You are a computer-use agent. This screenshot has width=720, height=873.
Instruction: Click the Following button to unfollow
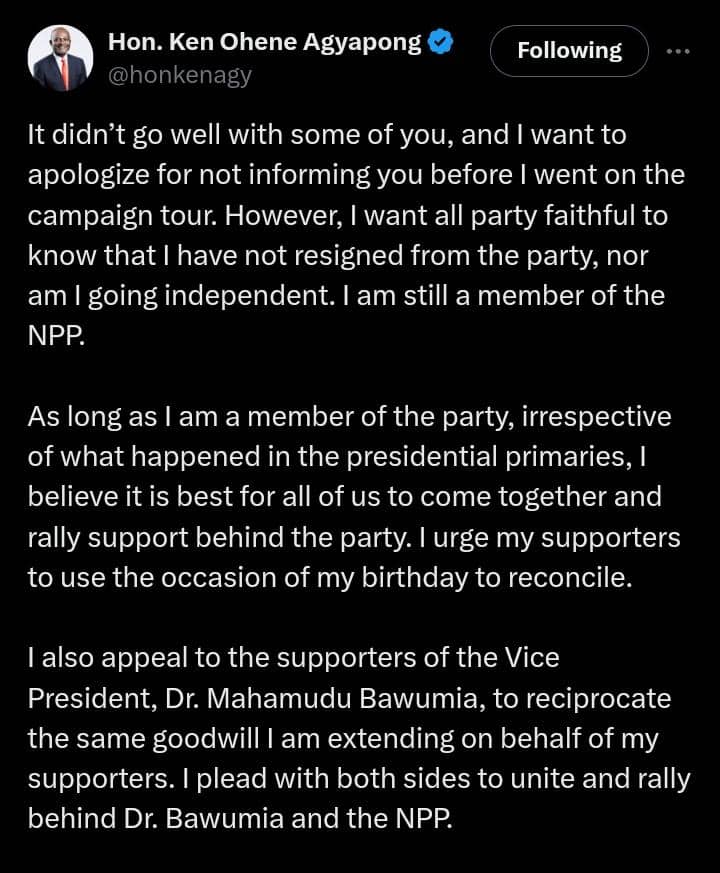(x=569, y=51)
